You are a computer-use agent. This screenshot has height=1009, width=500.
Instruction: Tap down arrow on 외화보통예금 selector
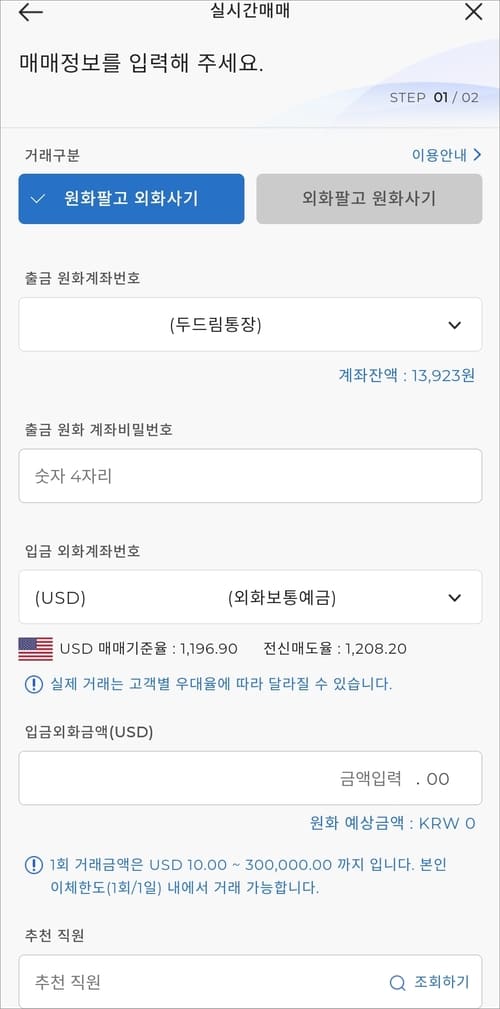coord(455,598)
